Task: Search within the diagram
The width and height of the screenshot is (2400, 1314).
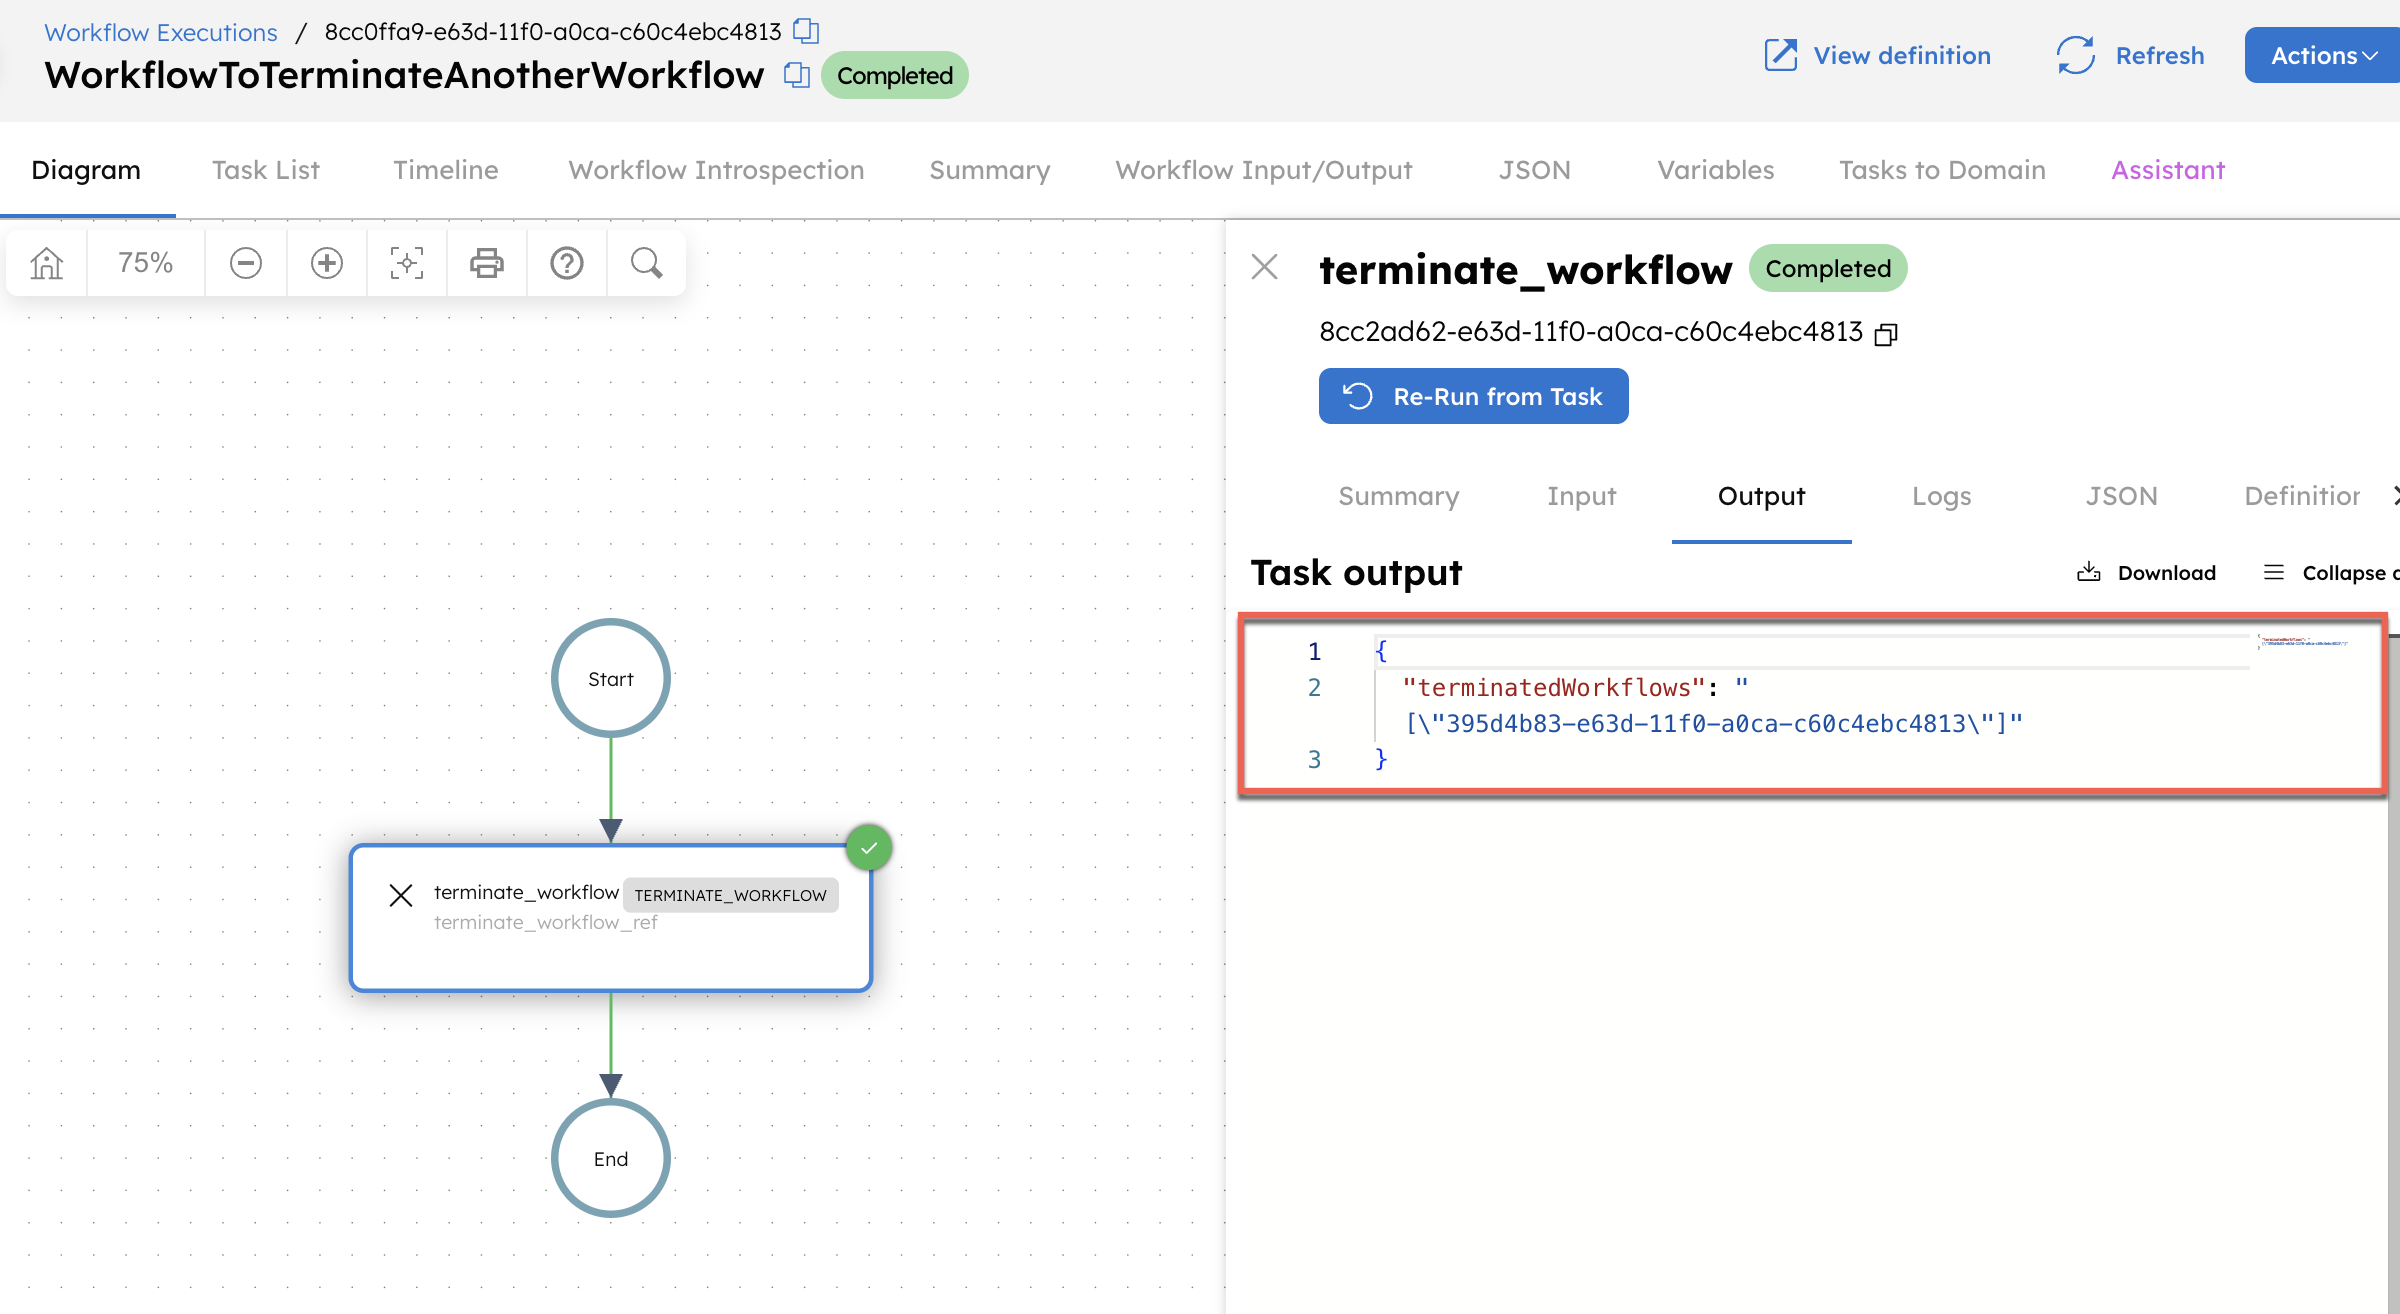Action: coord(647,263)
